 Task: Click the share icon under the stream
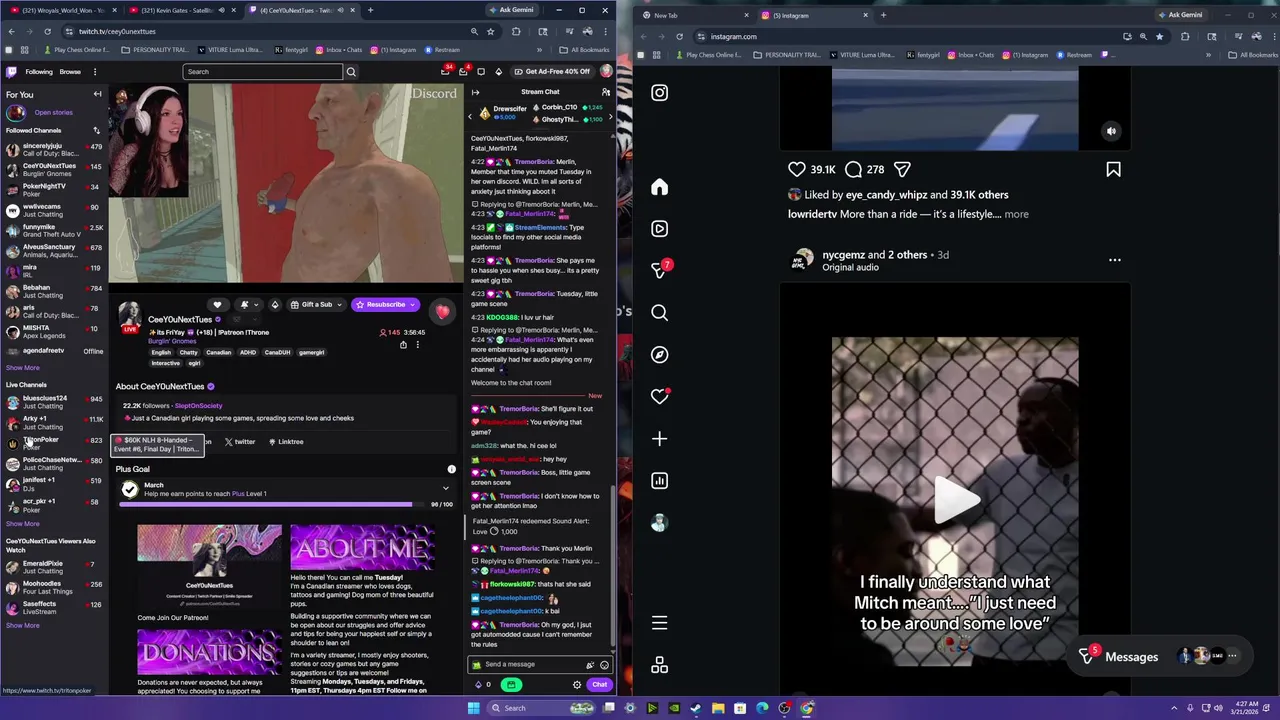(x=403, y=345)
